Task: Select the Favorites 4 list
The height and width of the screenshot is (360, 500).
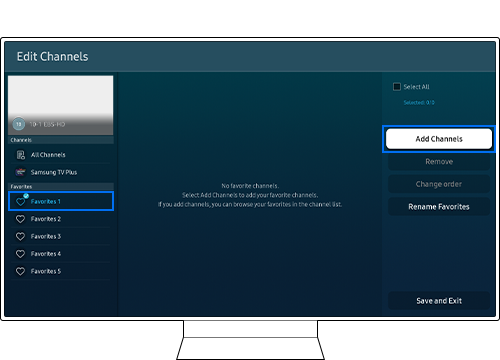Action: (61, 254)
